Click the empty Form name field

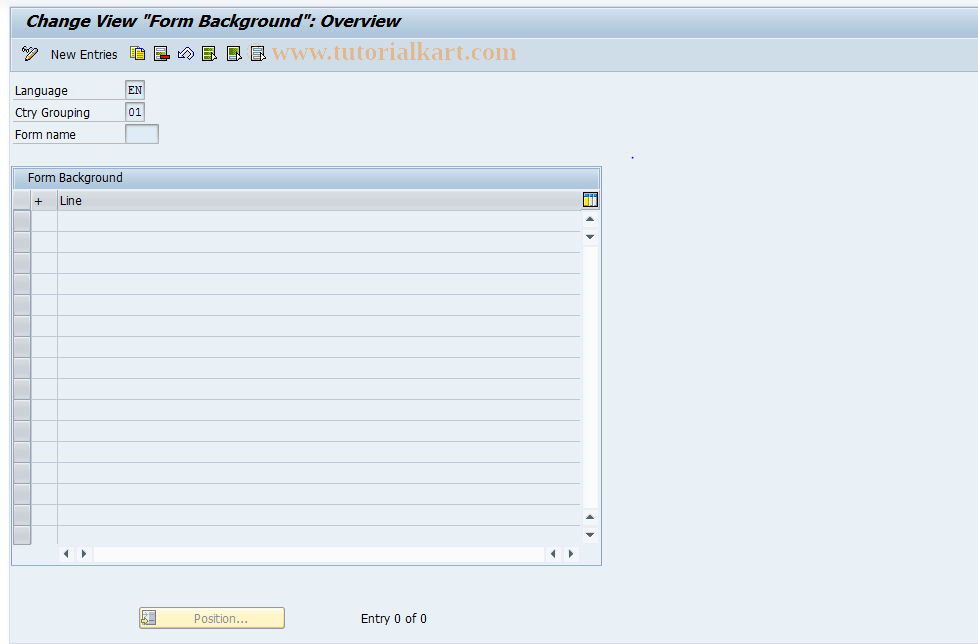click(x=142, y=134)
